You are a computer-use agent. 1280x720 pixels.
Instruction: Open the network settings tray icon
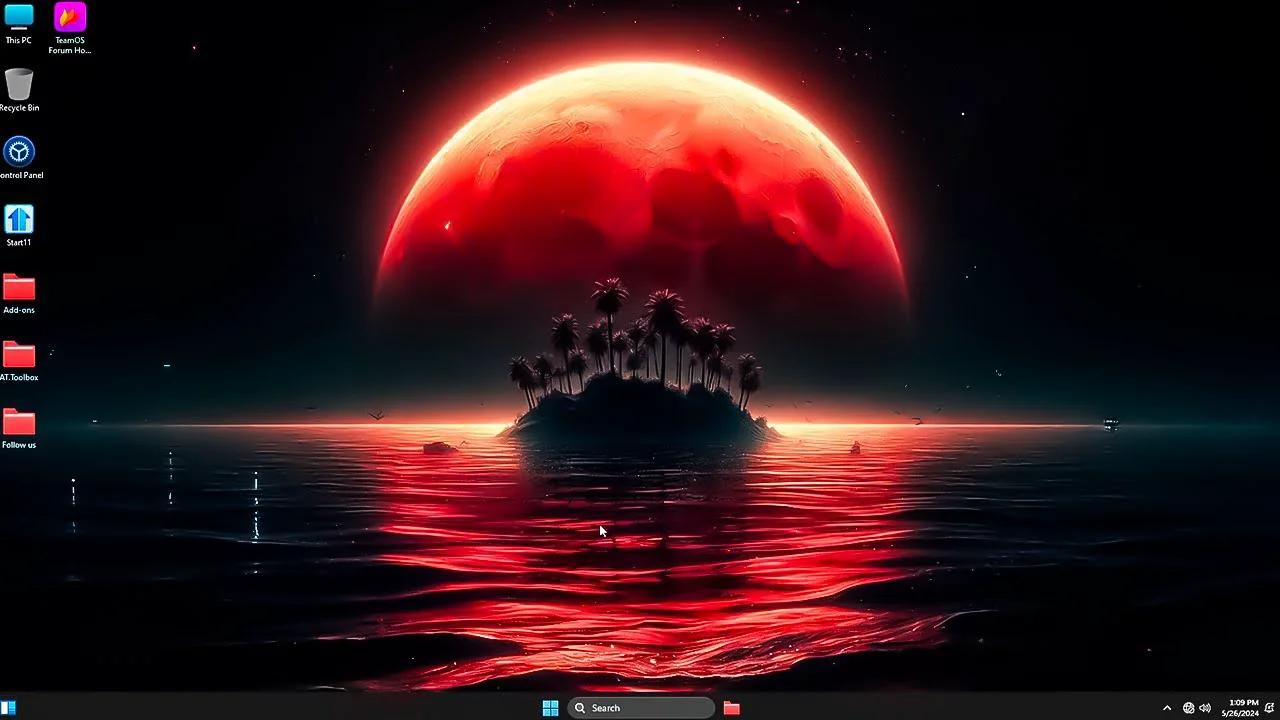(1189, 707)
